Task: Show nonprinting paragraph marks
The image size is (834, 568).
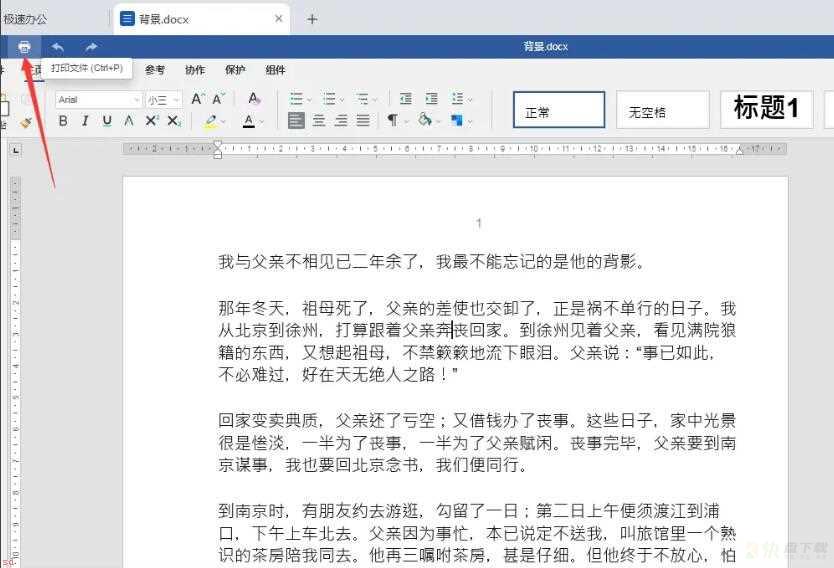Action: click(393, 121)
